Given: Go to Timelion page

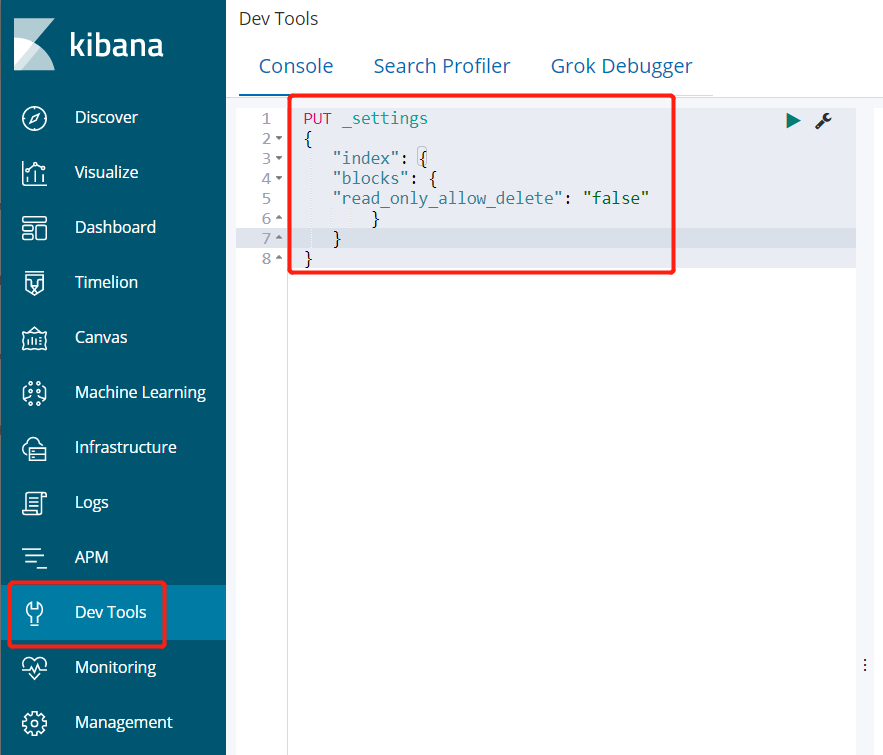Looking at the screenshot, I should pyautogui.click(x=106, y=282).
